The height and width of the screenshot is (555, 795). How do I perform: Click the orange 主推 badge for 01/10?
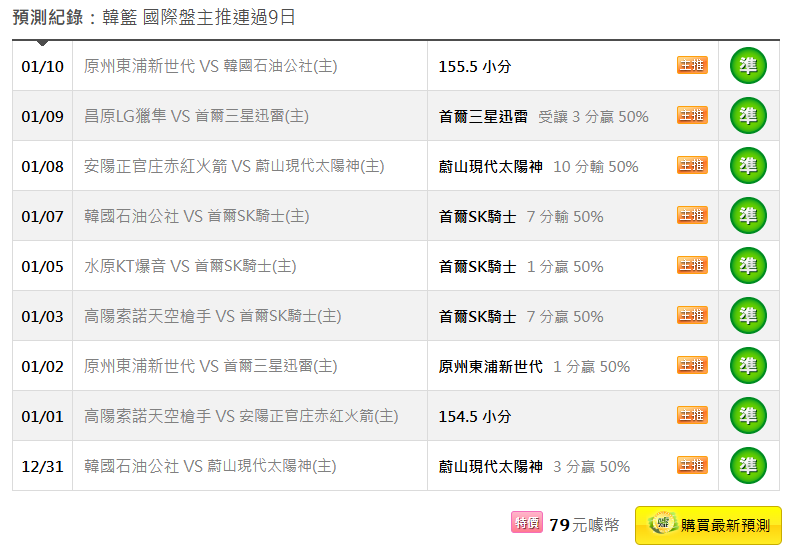692,65
